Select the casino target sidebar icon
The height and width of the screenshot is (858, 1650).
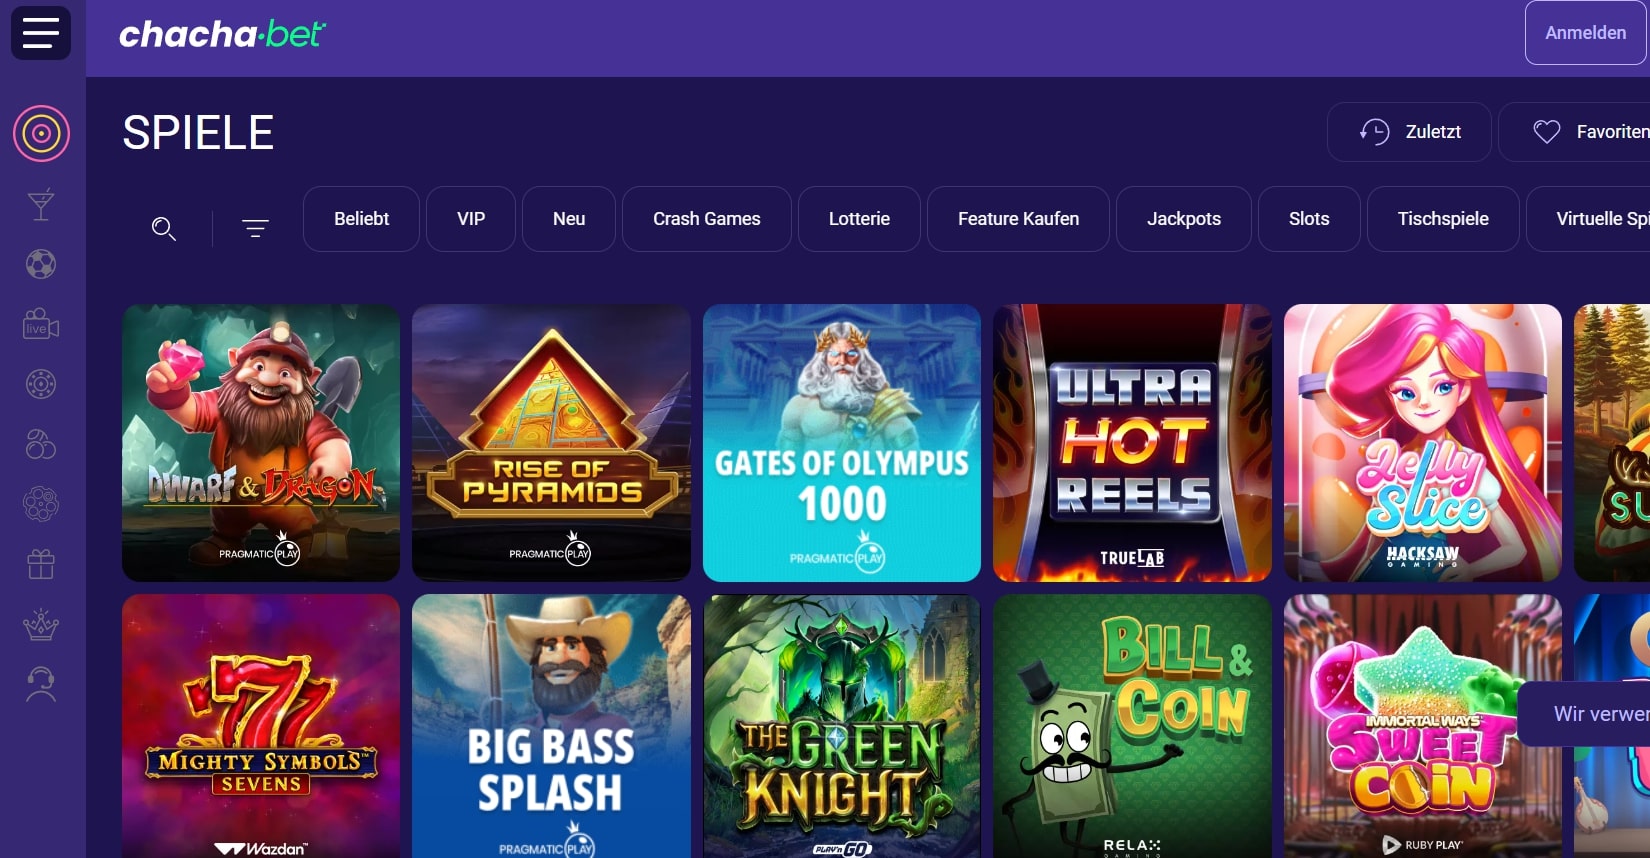point(41,133)
